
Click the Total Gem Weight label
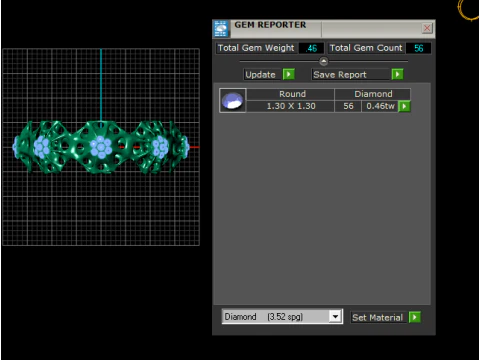coord(256,48)
